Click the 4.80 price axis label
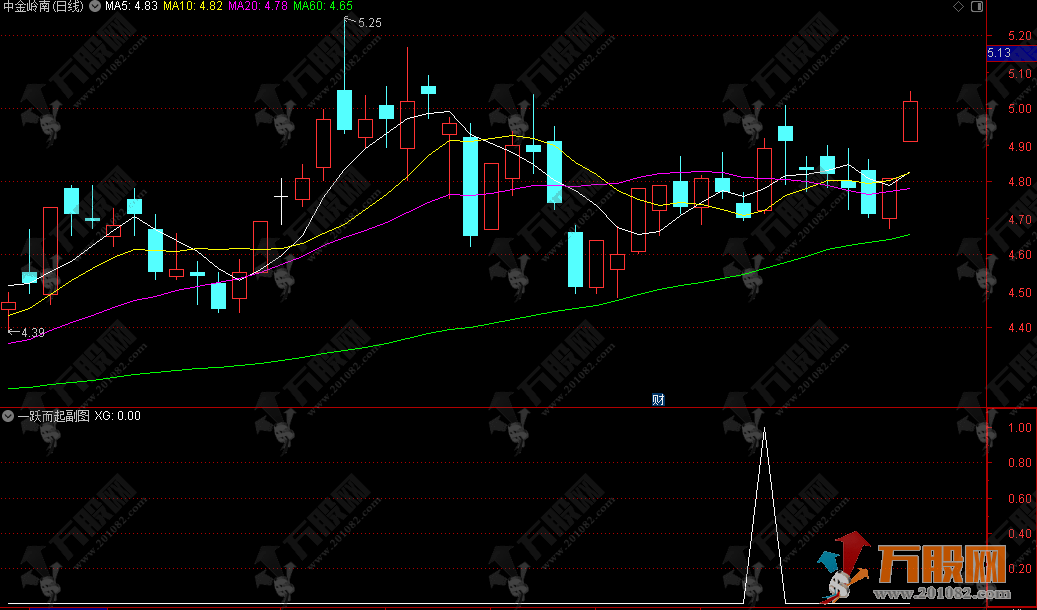 (x=1020, y=181)
